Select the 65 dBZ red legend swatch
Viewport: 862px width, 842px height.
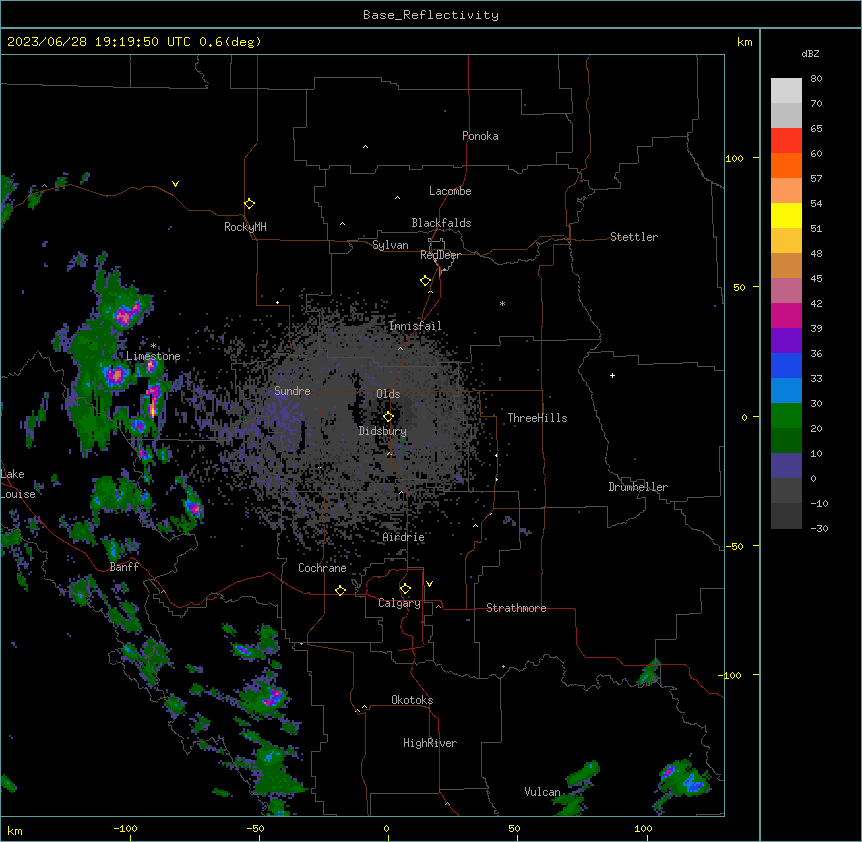coord(786,140)
